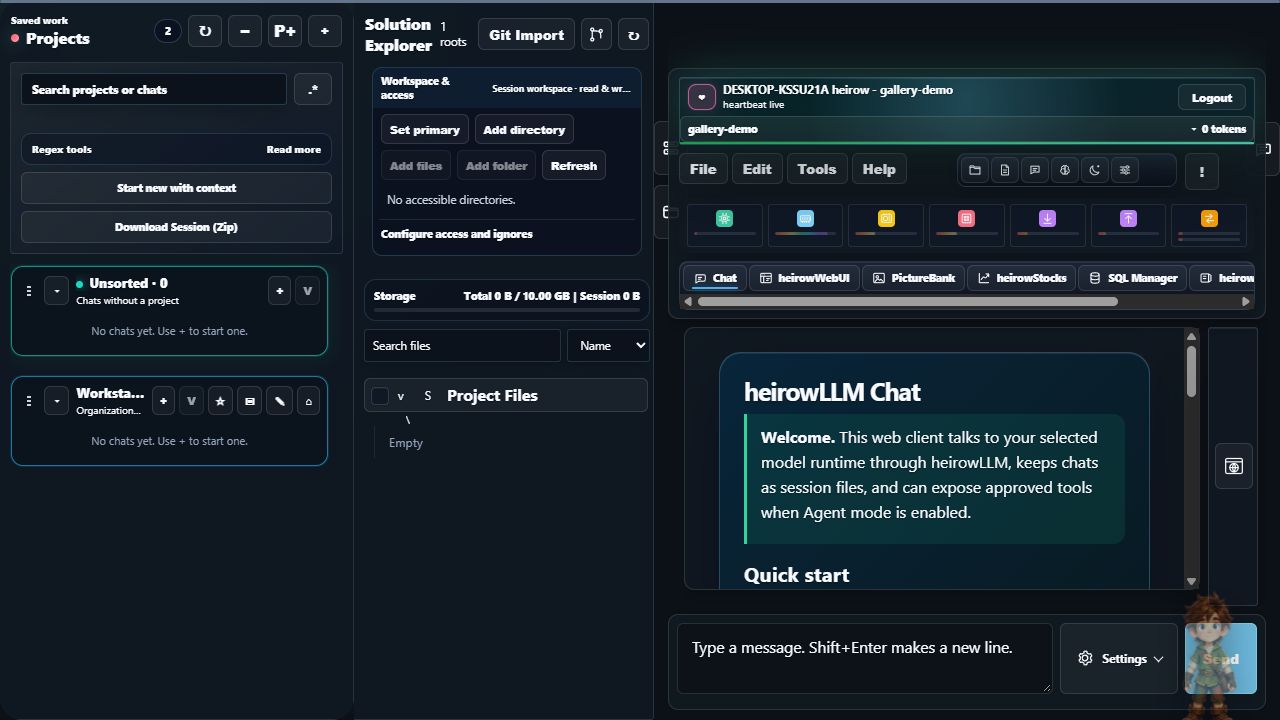The image size is (1280, 720).
Task: Click the speech bubble icon in the chat toolbar
Action: (1035, 170)
